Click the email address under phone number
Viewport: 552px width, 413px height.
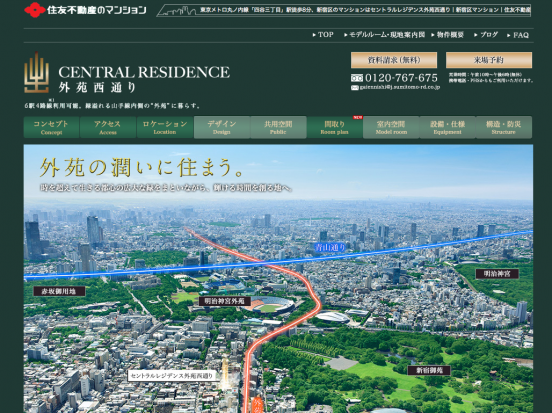400,87
